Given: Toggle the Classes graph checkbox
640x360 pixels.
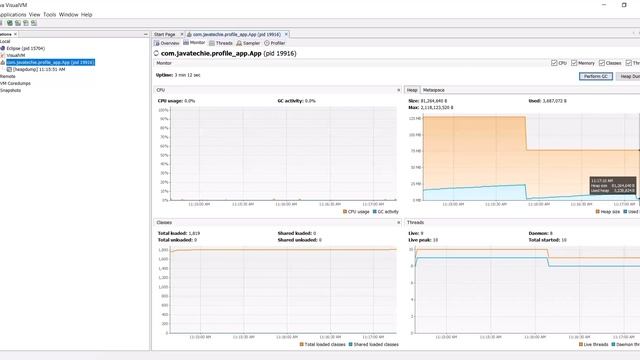Looking at the screenshot, I should [602, 63].
